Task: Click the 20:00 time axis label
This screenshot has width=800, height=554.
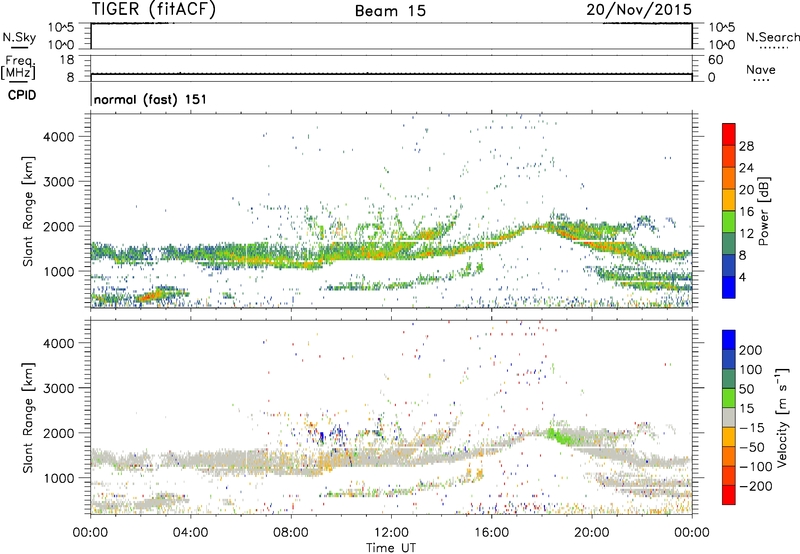Action: tap(591, 533)
